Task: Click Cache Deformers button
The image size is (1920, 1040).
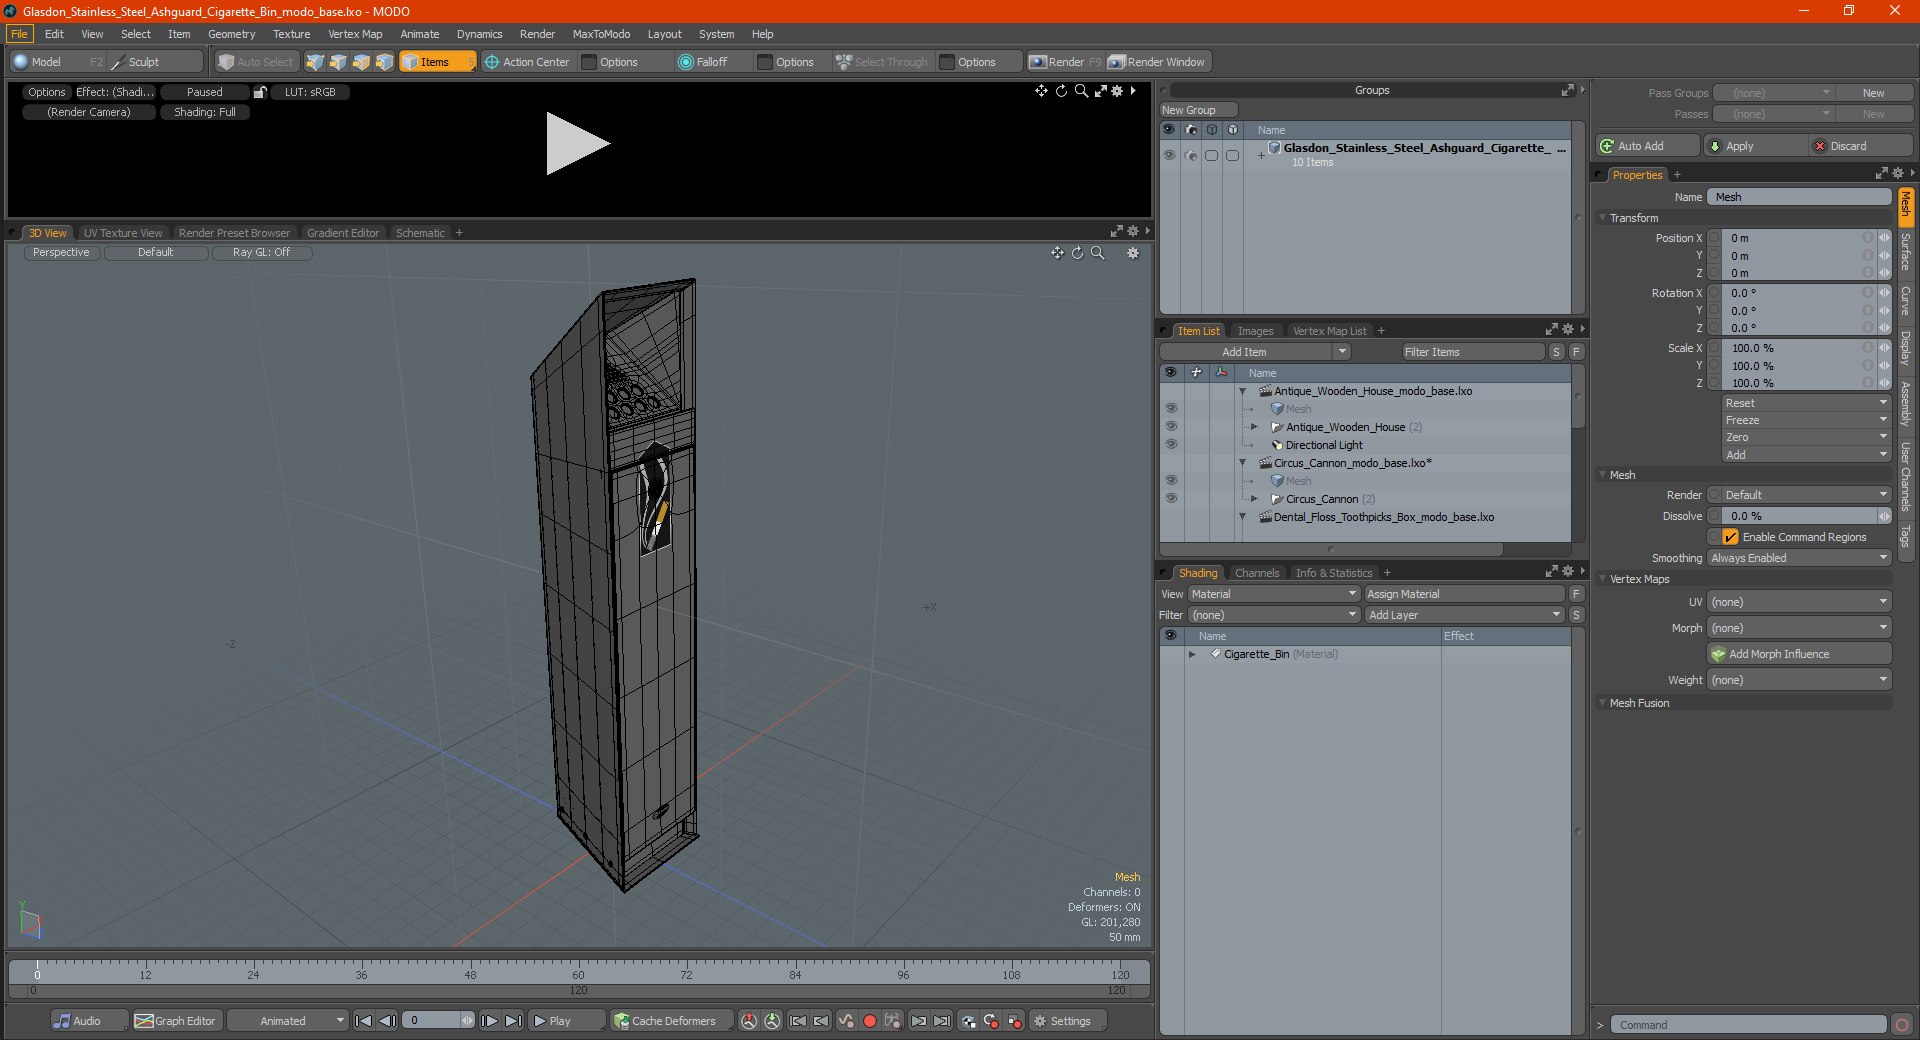Action: point(672,1021)
